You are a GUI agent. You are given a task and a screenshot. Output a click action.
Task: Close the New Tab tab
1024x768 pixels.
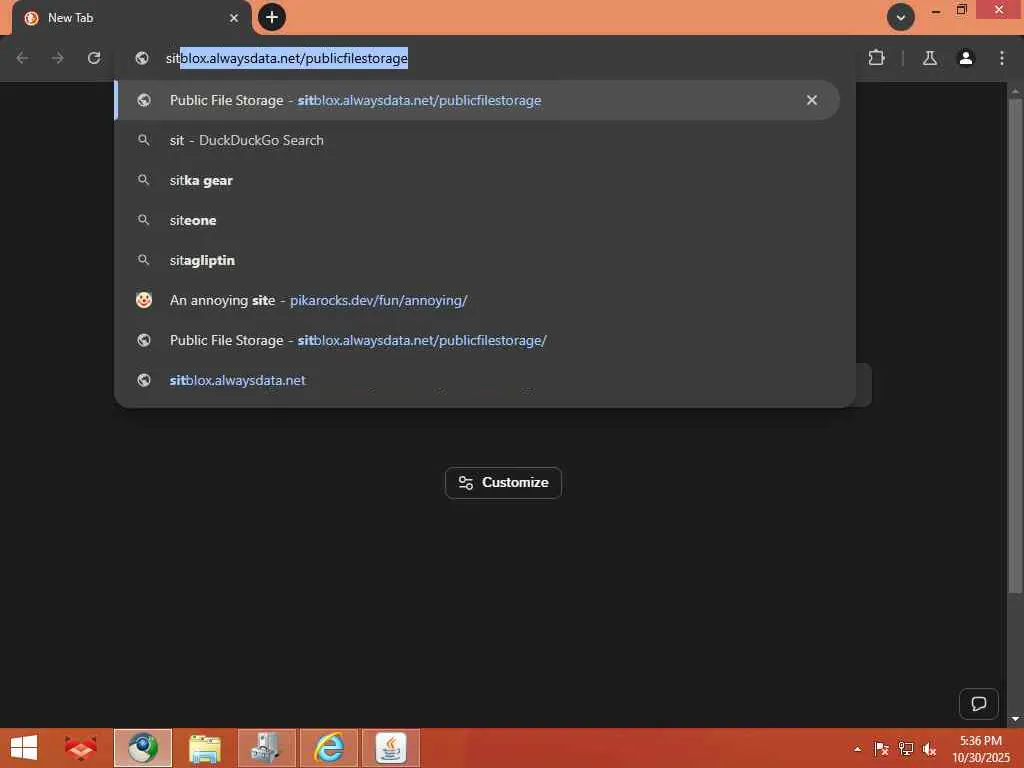pyautogui.click(x=234, y=18)
